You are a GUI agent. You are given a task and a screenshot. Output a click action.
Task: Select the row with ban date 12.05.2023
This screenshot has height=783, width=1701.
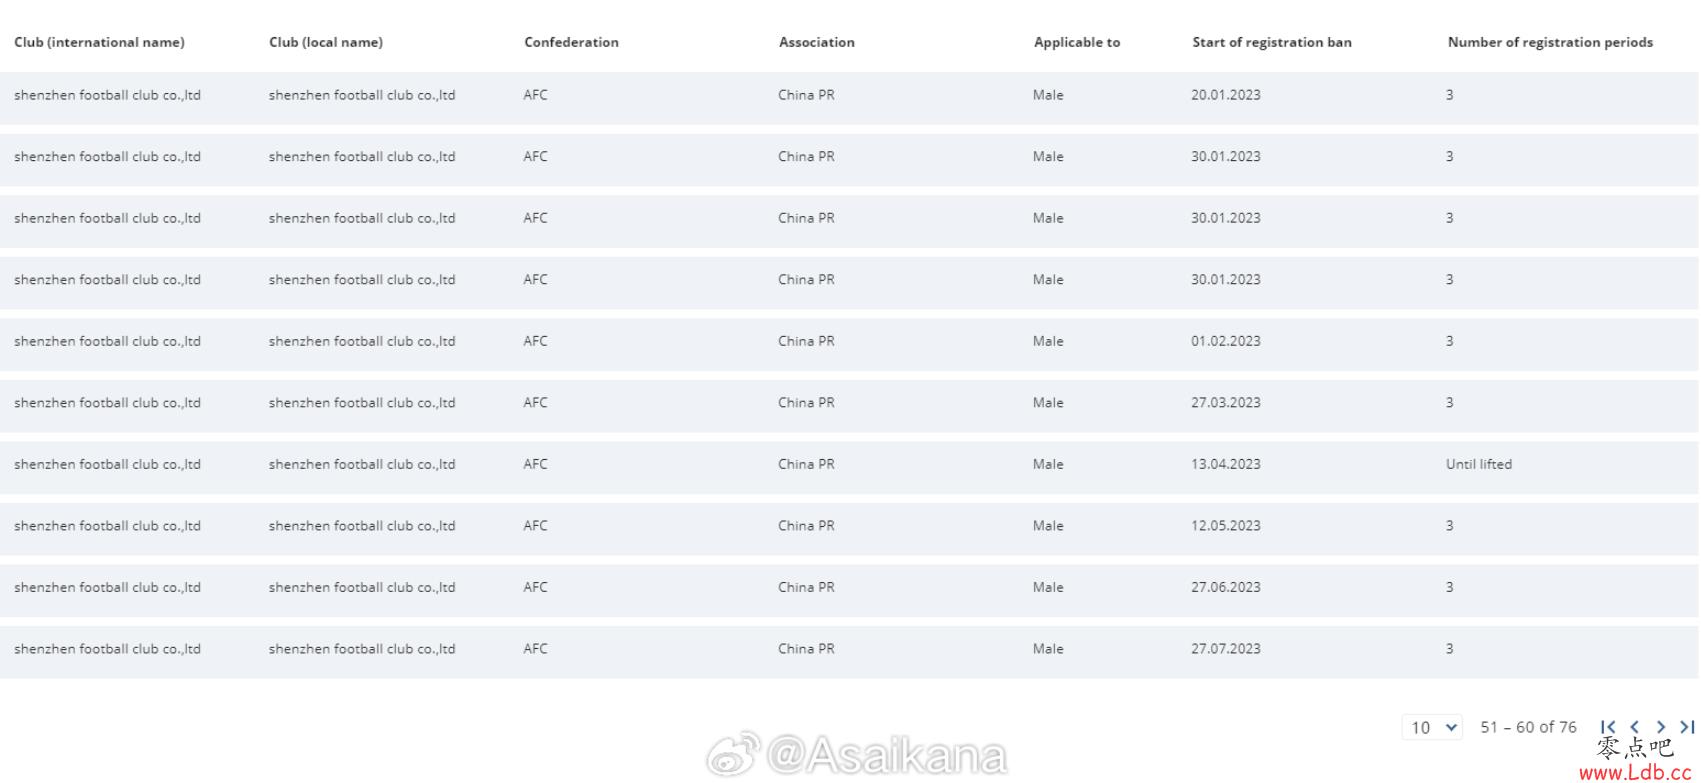click(x=1226, y=526)
